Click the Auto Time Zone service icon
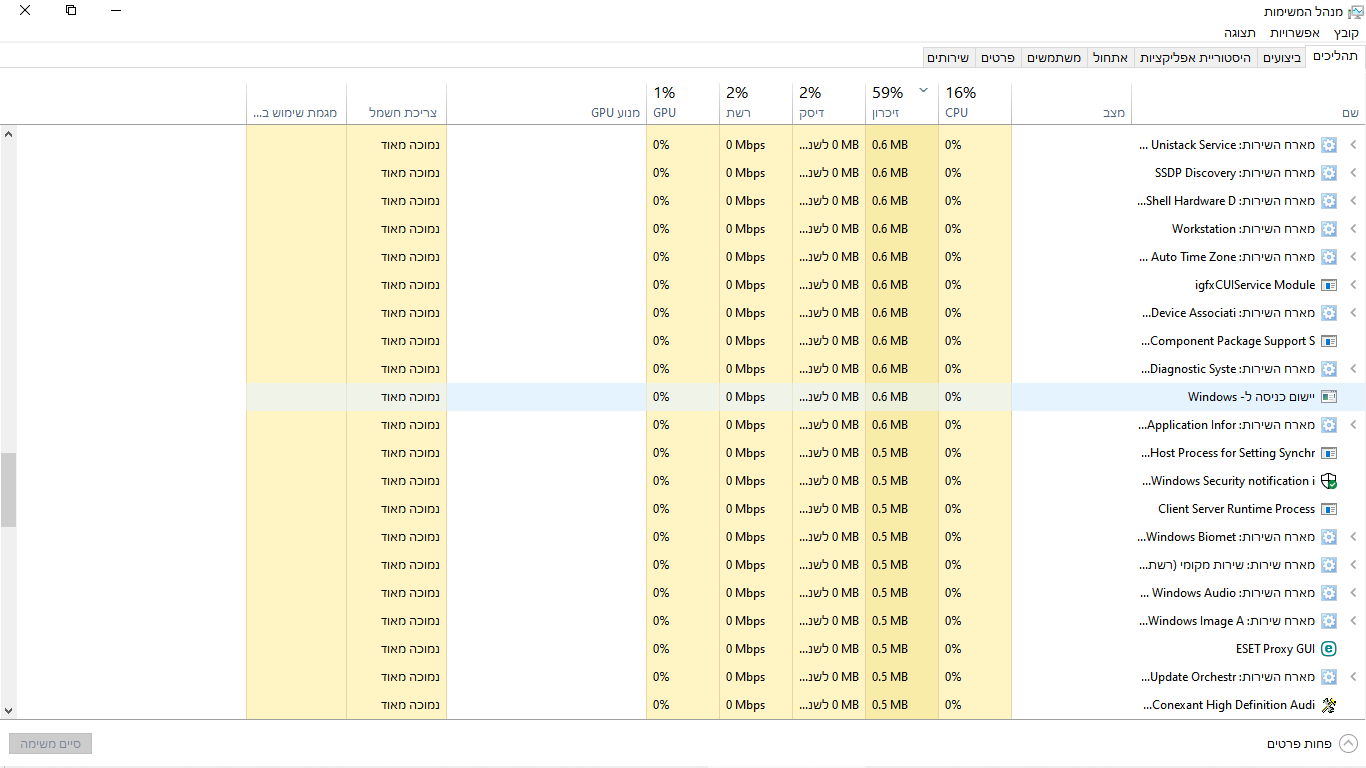The image size is (1366, 768). click(x=1329, y=257)
